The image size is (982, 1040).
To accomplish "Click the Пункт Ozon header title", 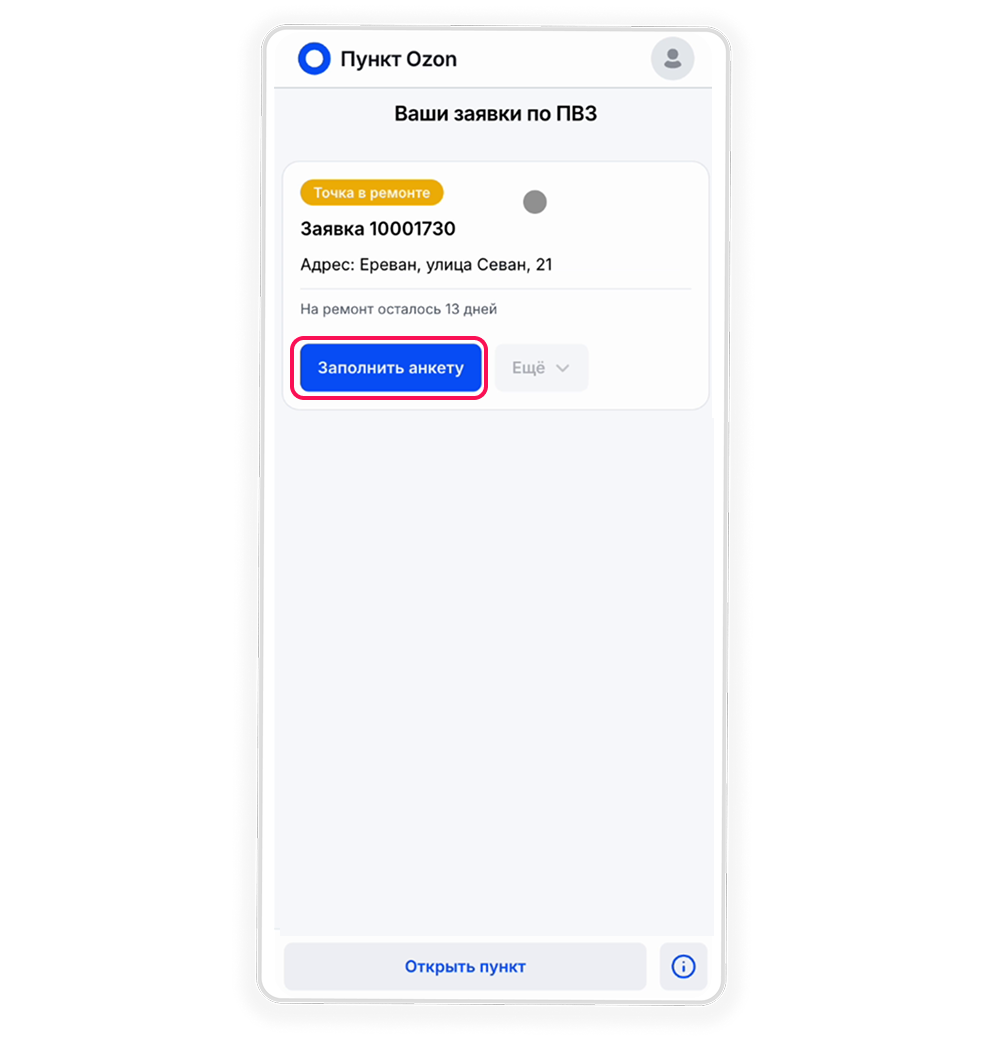I will pos(399,59).
